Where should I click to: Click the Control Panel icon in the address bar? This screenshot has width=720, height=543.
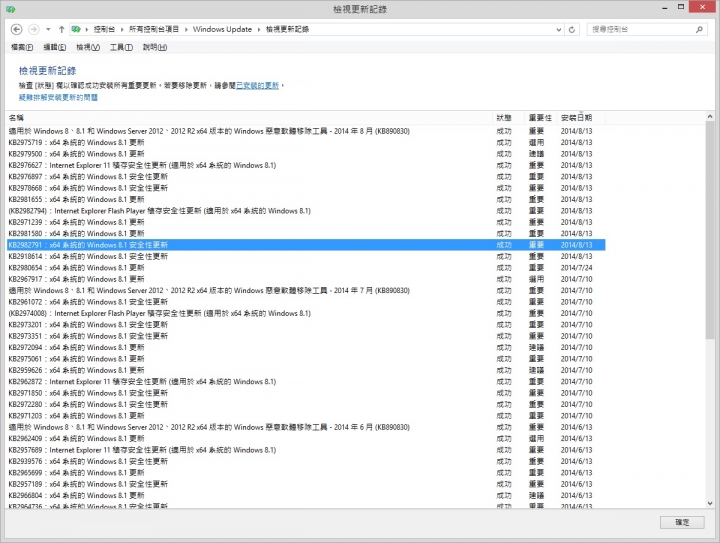76,29
